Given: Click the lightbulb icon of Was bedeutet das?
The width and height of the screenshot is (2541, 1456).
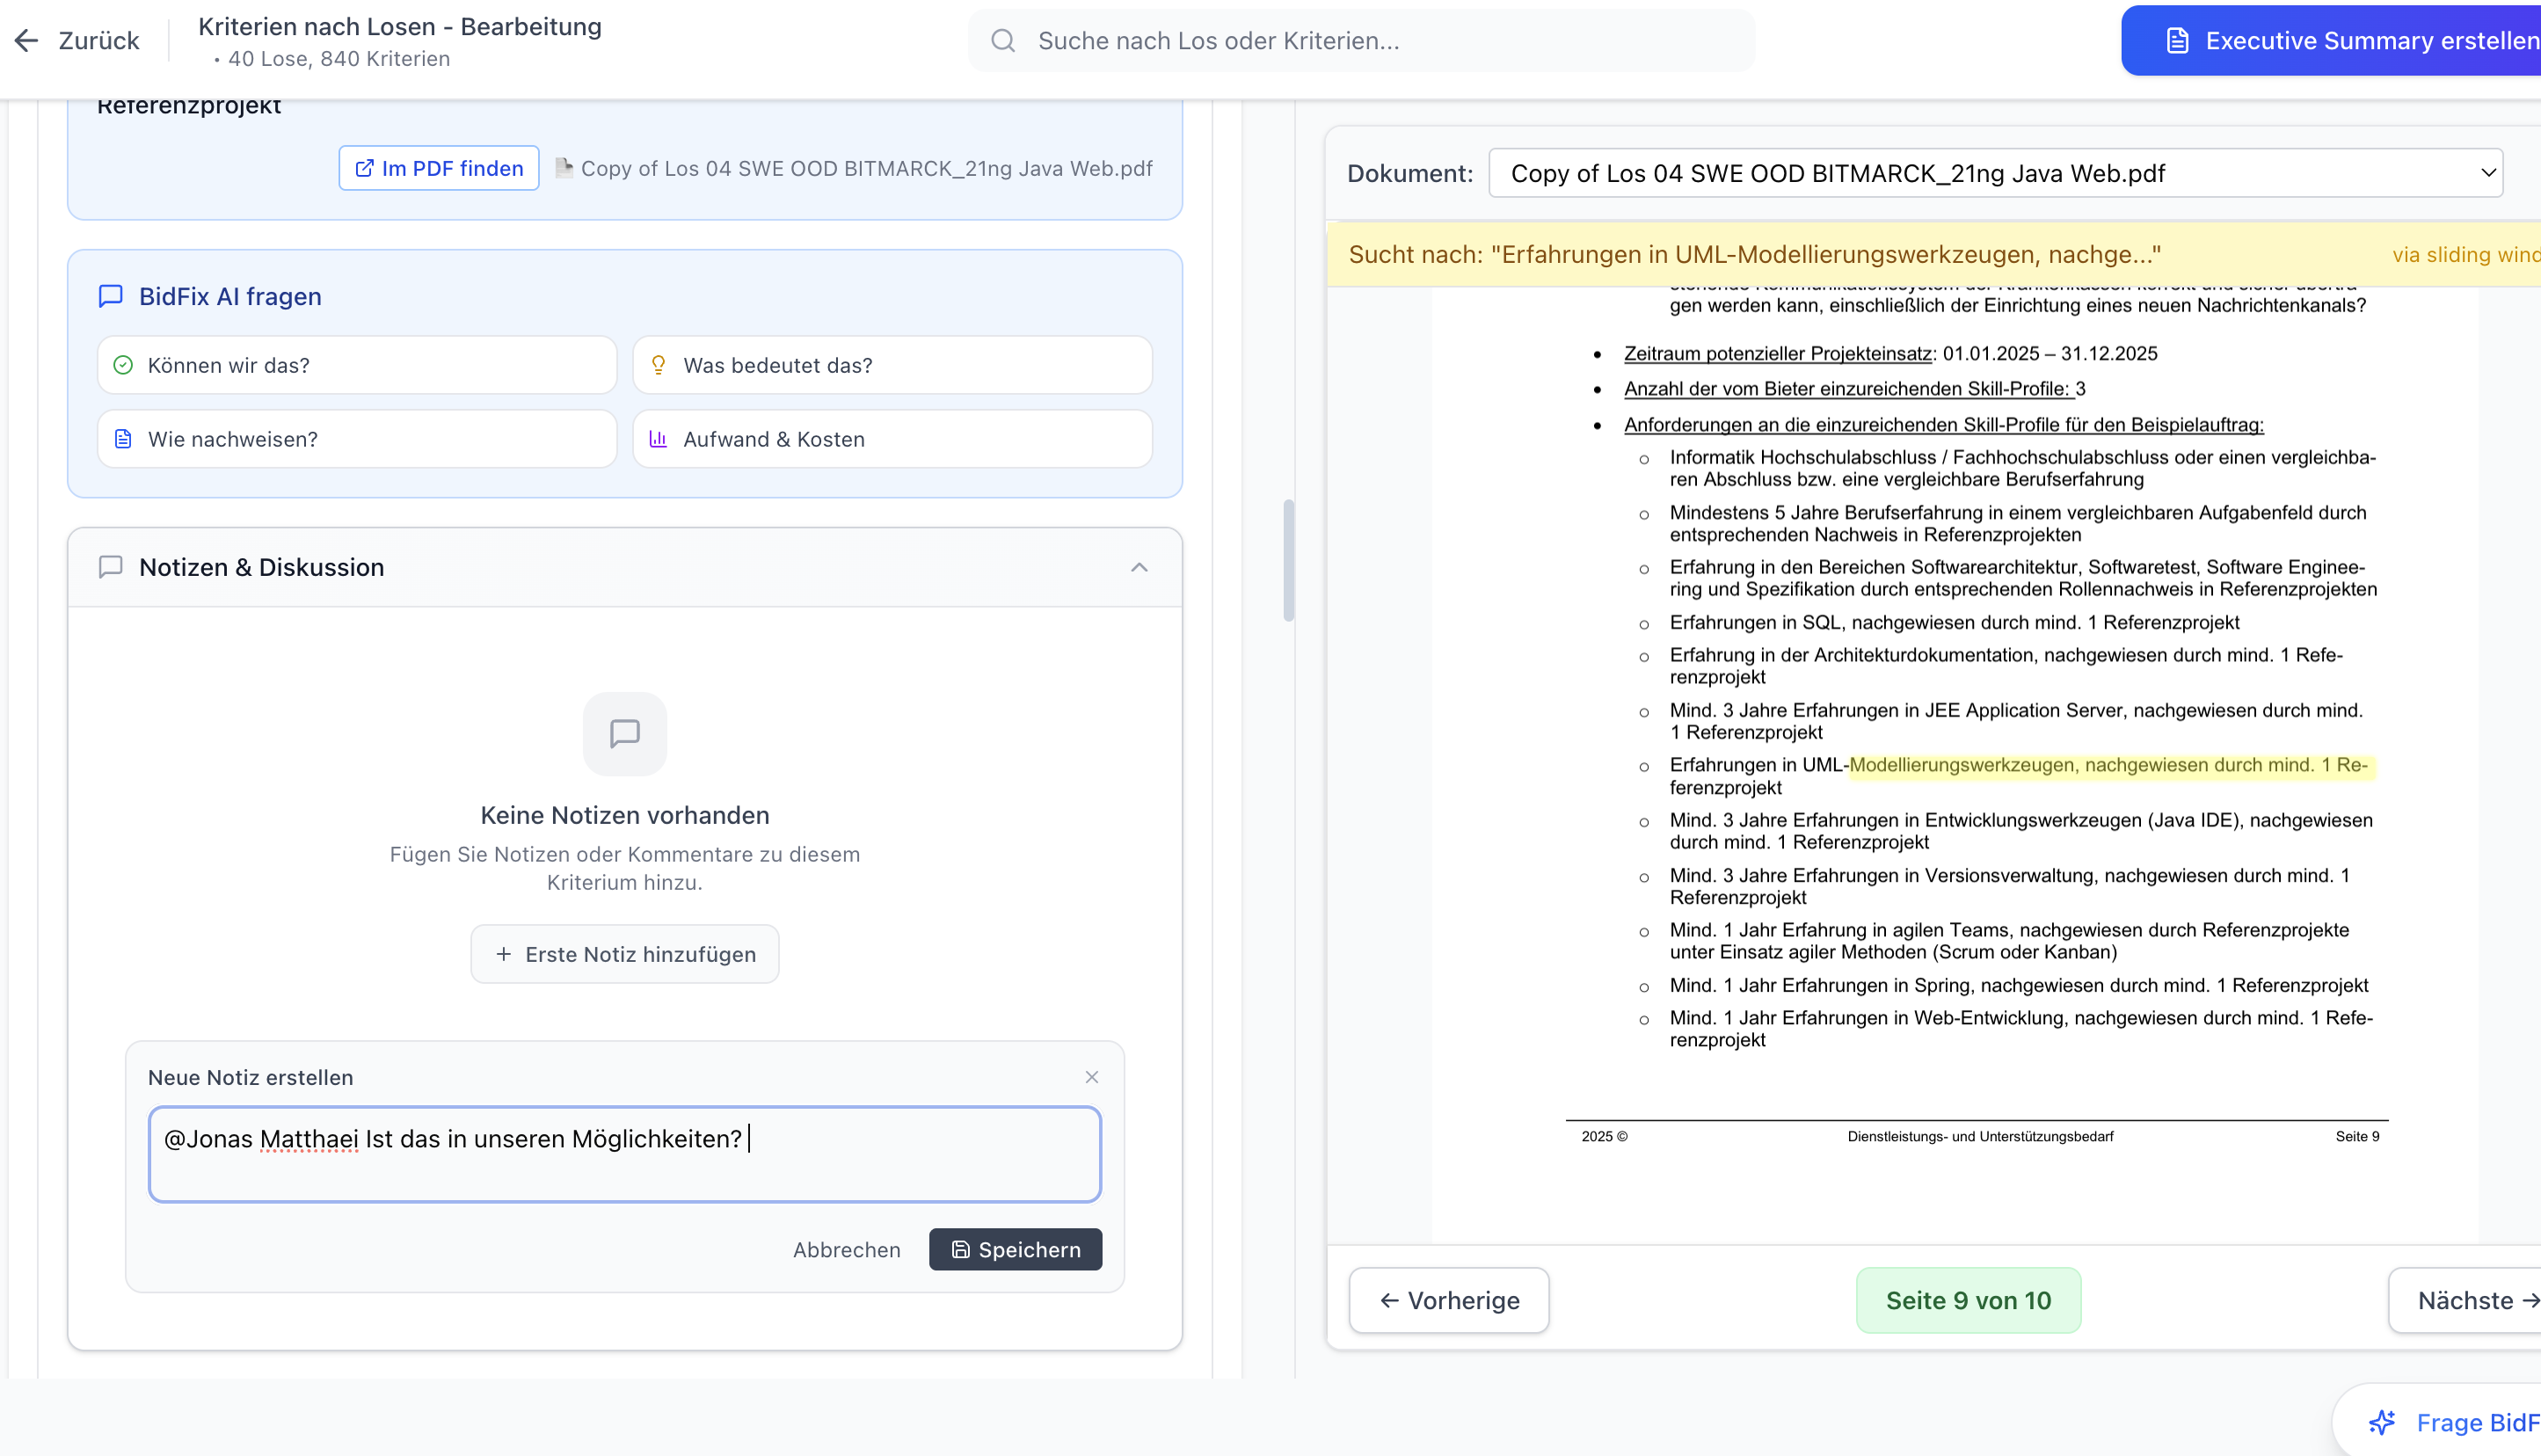Looking at the screenshot, I should 658,365.
